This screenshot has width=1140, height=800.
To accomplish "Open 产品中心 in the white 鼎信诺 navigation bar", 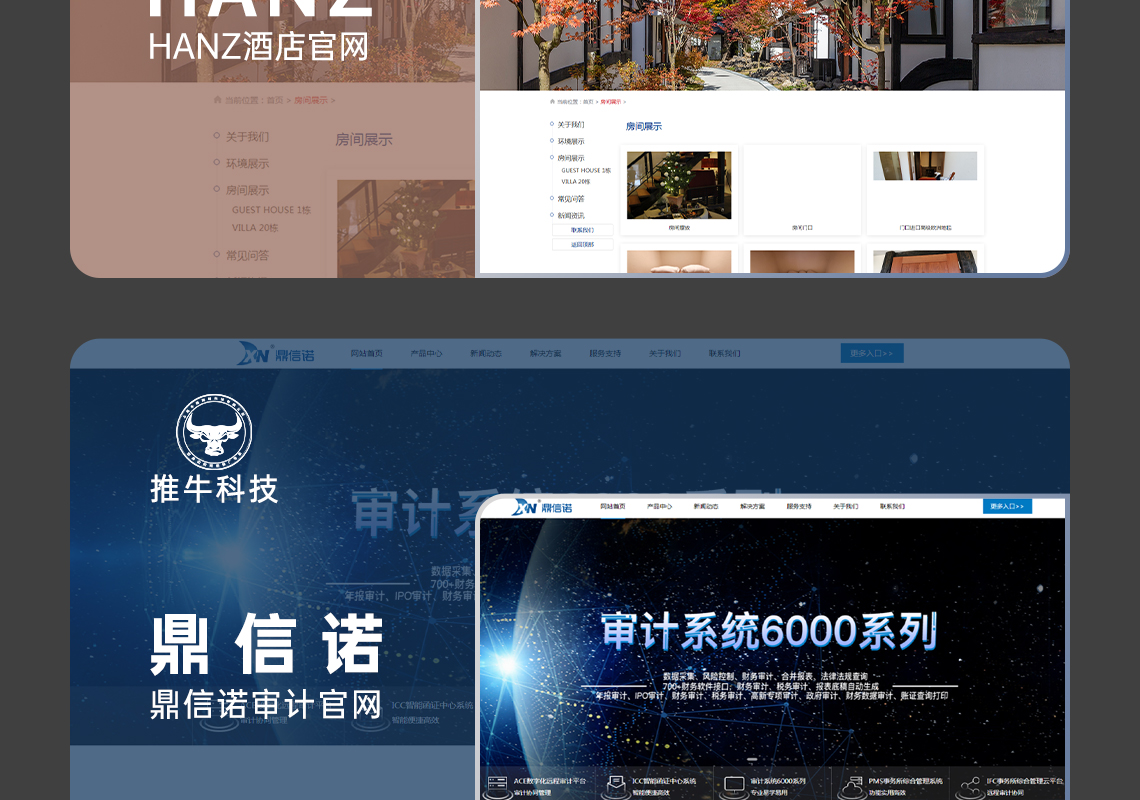I will (659, 506).
